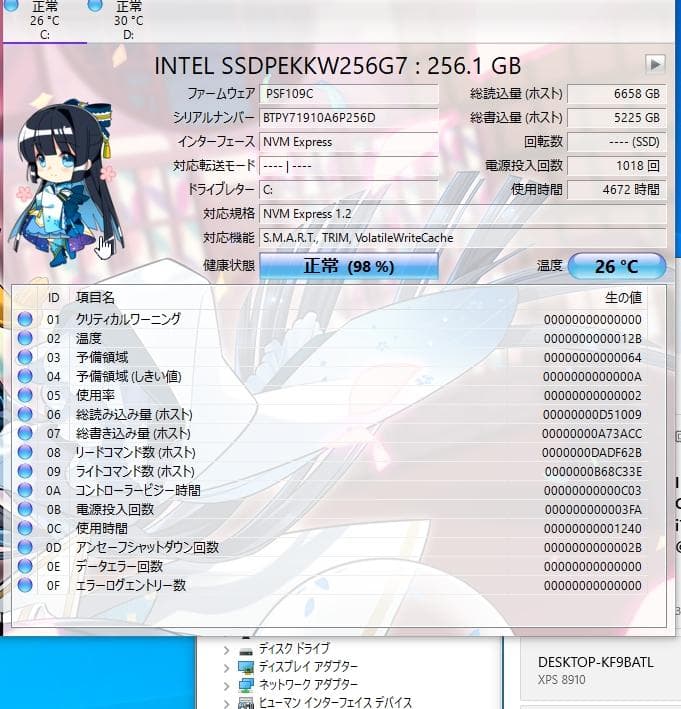Select ディスク ドライブ tree item label
Viewport: 681px width, 709px height.
point(294,648)
